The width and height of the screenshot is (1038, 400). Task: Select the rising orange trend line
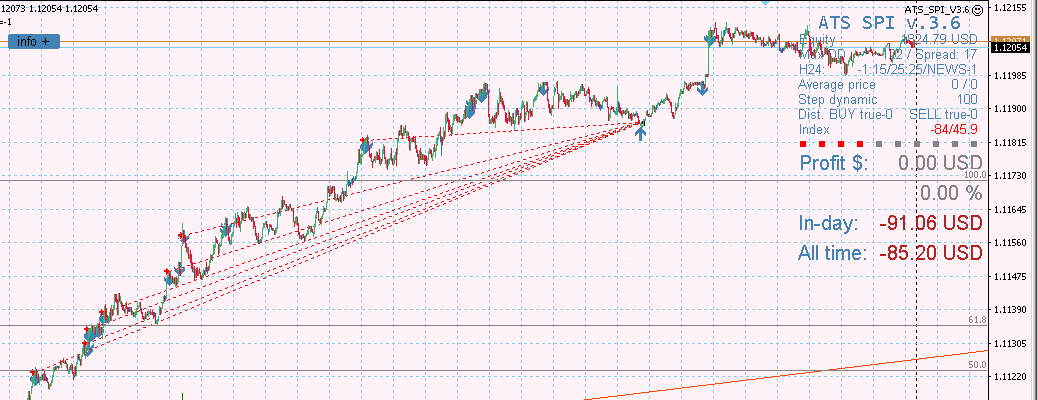pyautogui.click(x=785, y=377)
